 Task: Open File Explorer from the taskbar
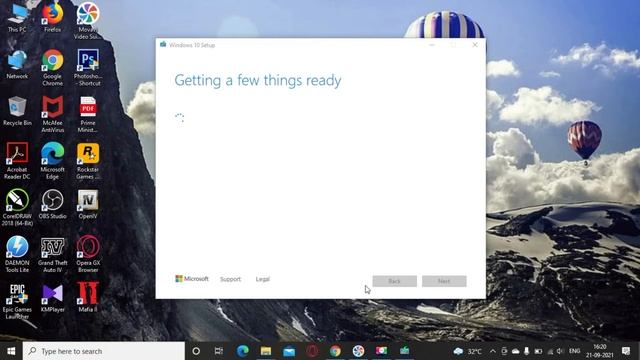click(266, 351)
